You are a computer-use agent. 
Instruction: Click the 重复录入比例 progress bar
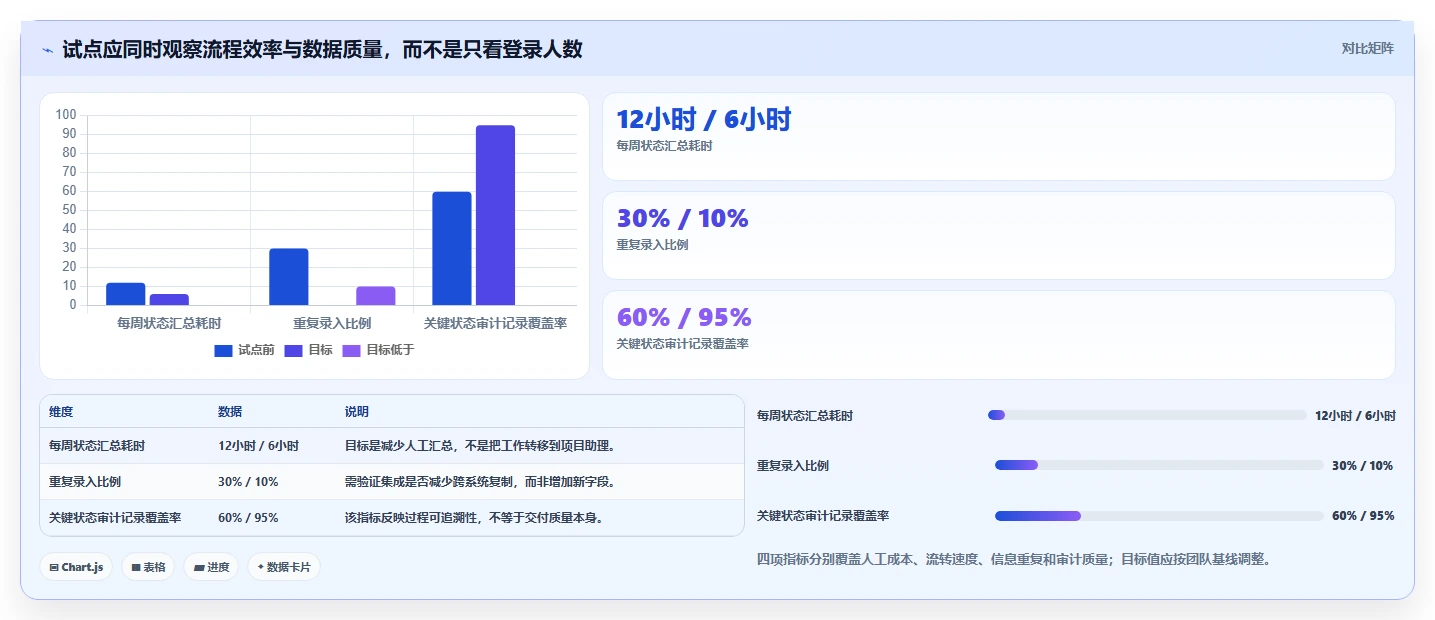1159,465
